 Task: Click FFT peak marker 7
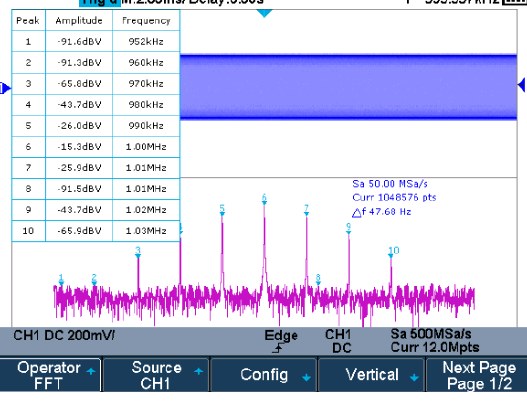coord(306,210)
